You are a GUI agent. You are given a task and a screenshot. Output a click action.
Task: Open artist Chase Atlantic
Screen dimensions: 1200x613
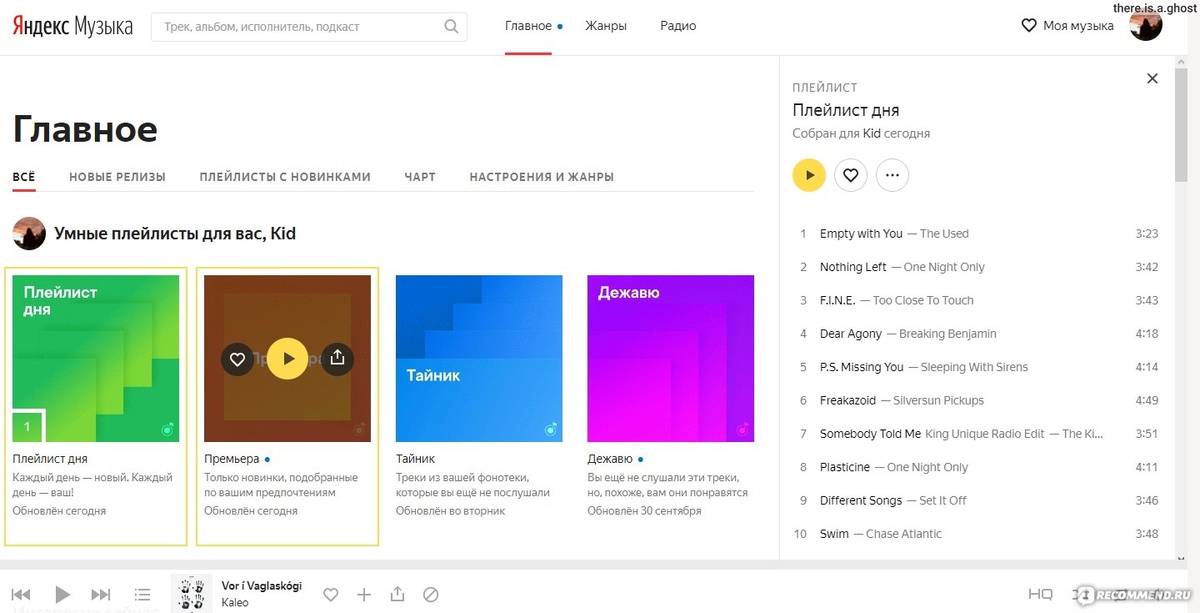click(x=904, y=534)
